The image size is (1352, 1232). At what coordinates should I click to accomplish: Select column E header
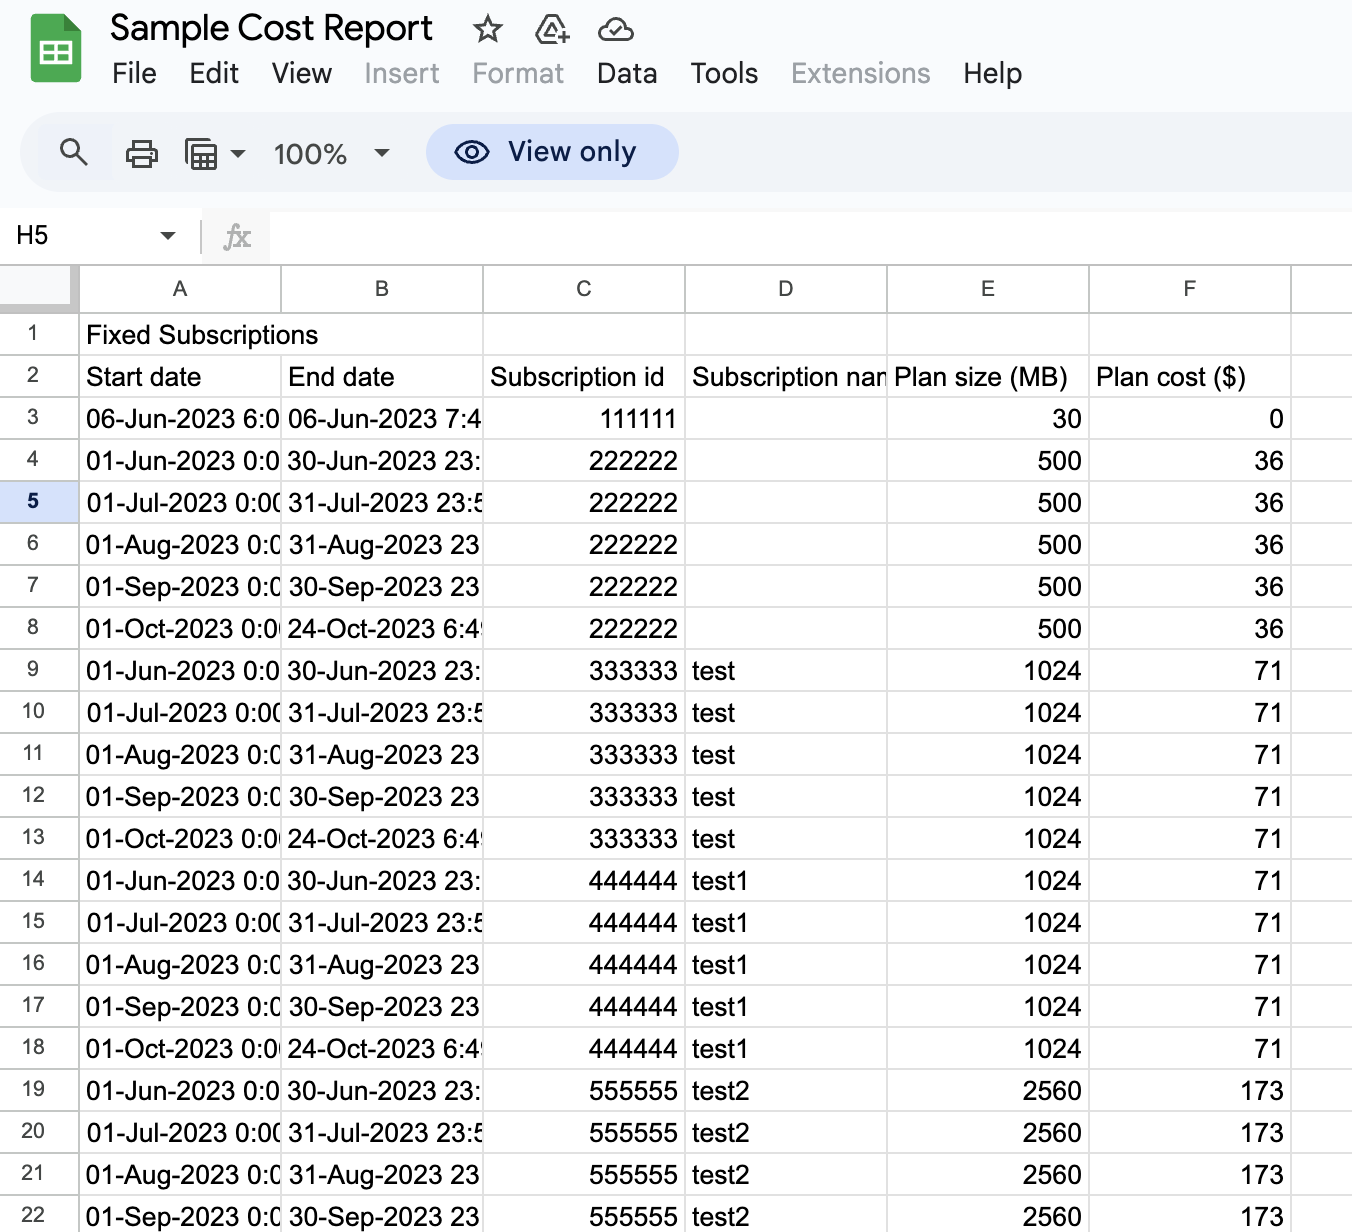(988, 289)
